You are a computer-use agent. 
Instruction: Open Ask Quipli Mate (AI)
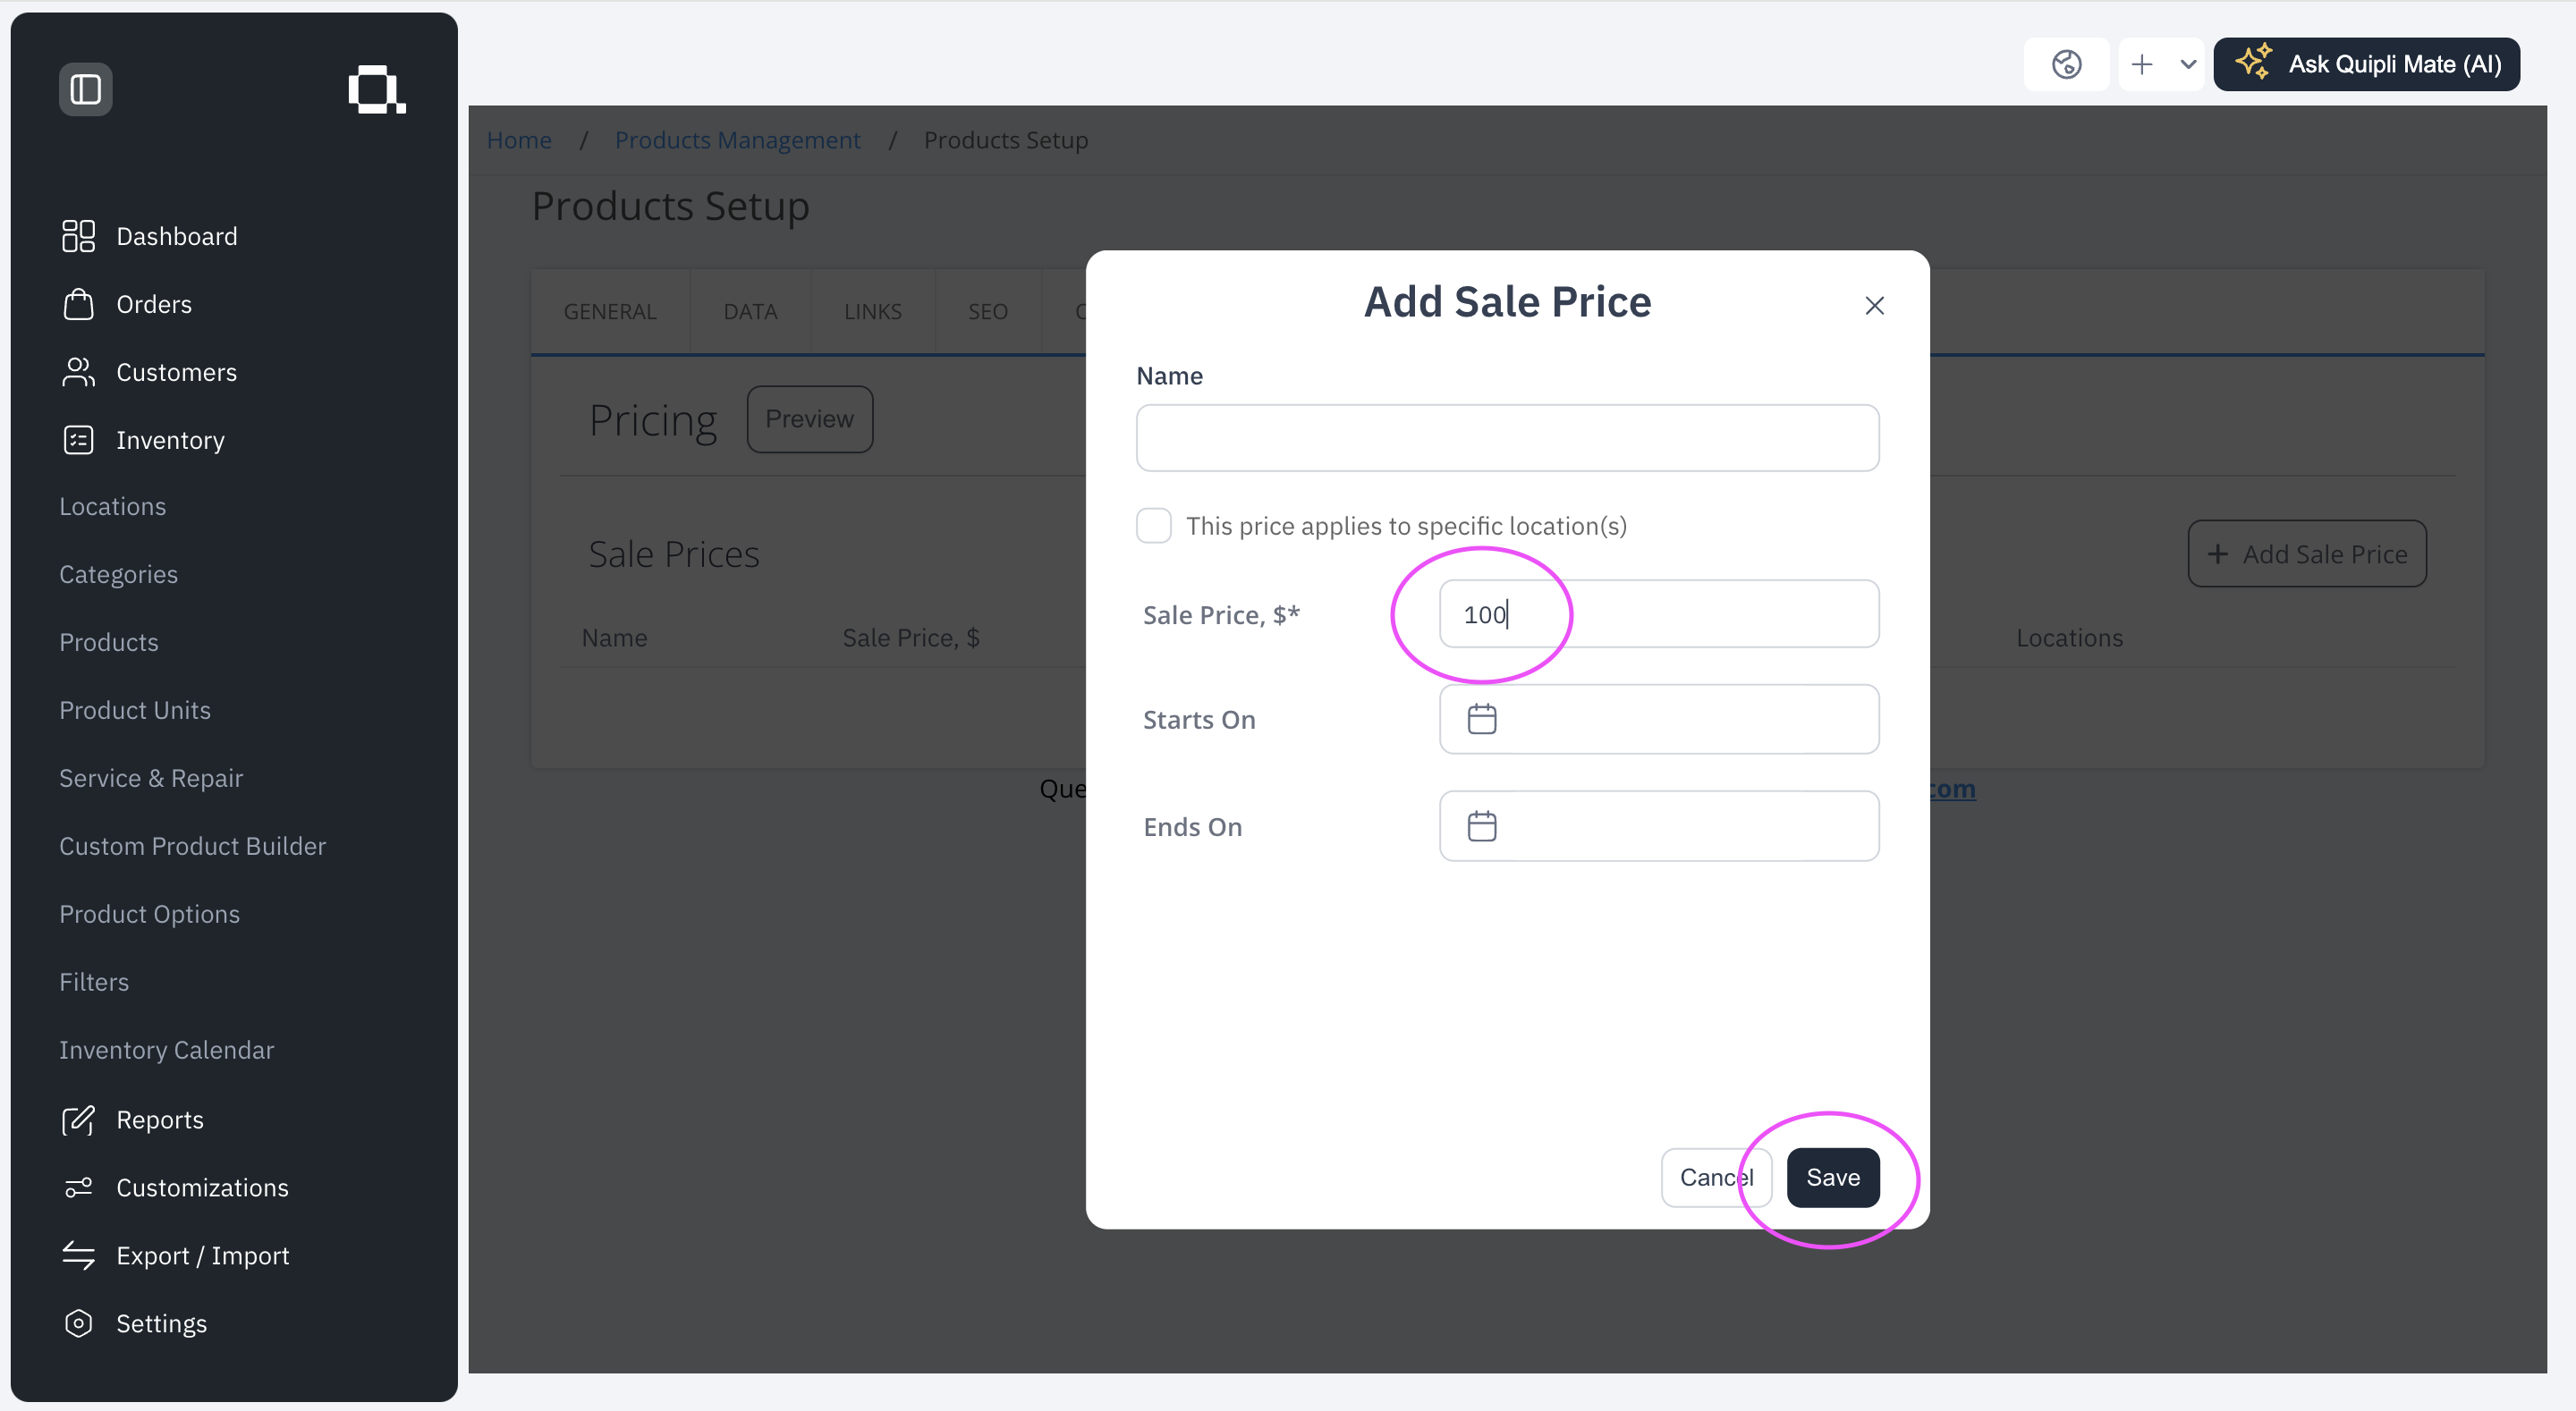pos(2366,65)
